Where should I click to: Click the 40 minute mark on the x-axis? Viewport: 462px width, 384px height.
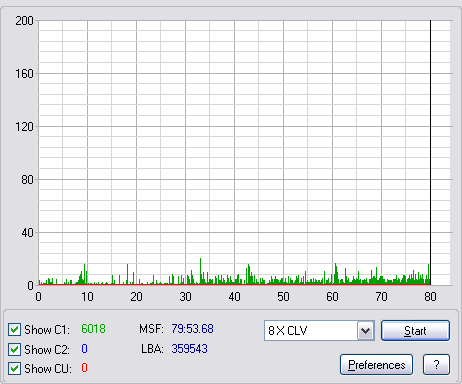click(x=234, y=296)
